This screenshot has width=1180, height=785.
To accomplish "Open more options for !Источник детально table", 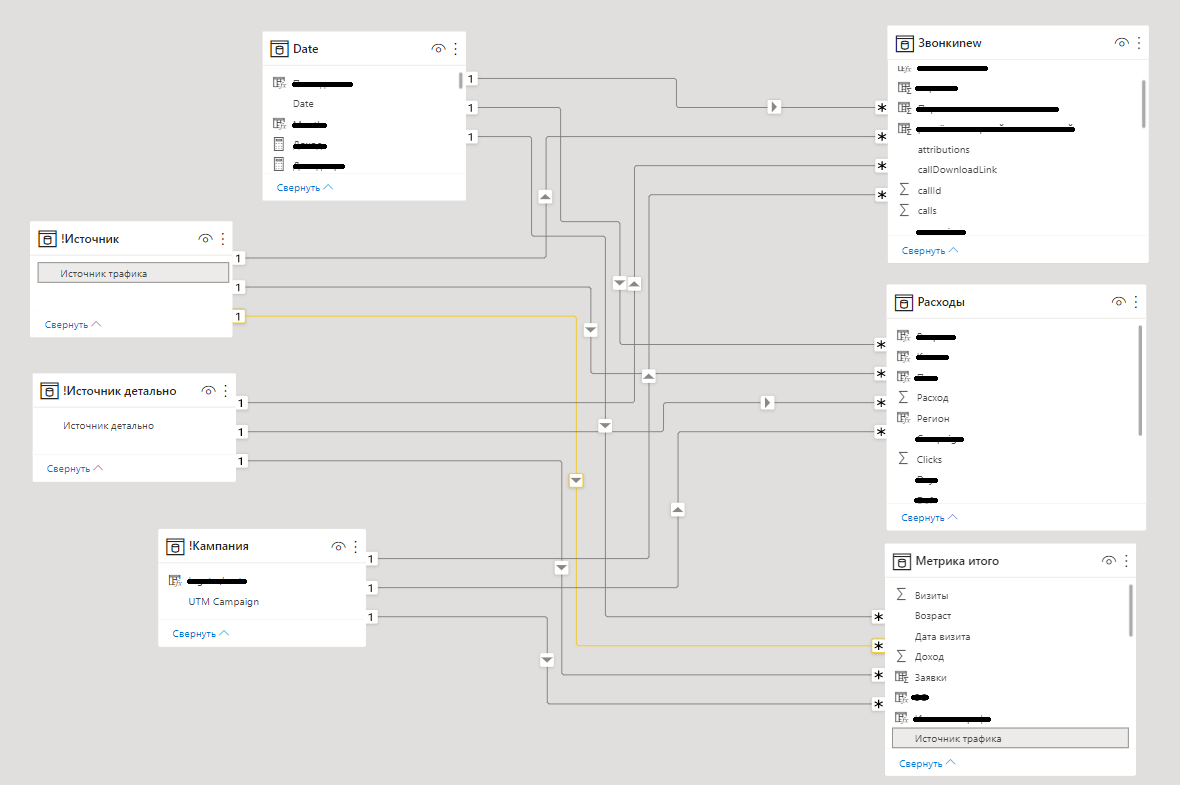I will click(x=226, y=391).
